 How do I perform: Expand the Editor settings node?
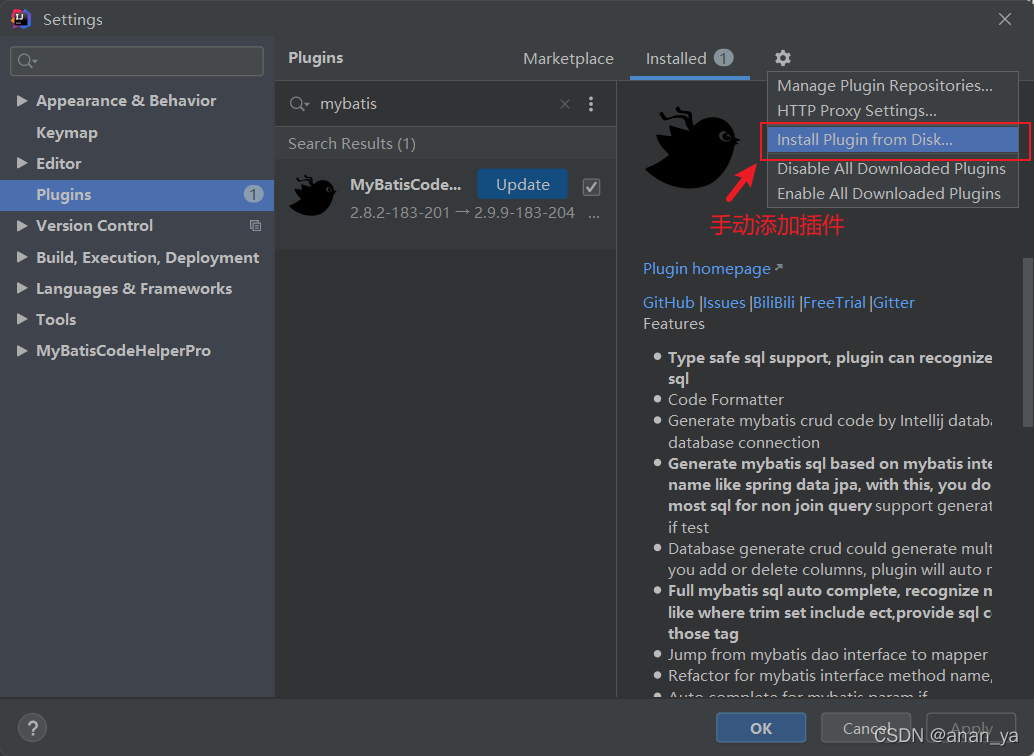[x=22, y=163]
